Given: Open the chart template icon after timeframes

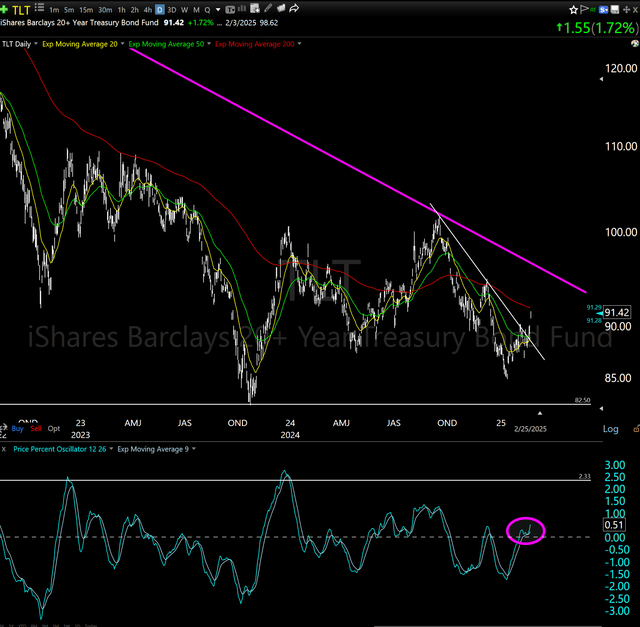Looking at the screenshot, I should (230, 9).
